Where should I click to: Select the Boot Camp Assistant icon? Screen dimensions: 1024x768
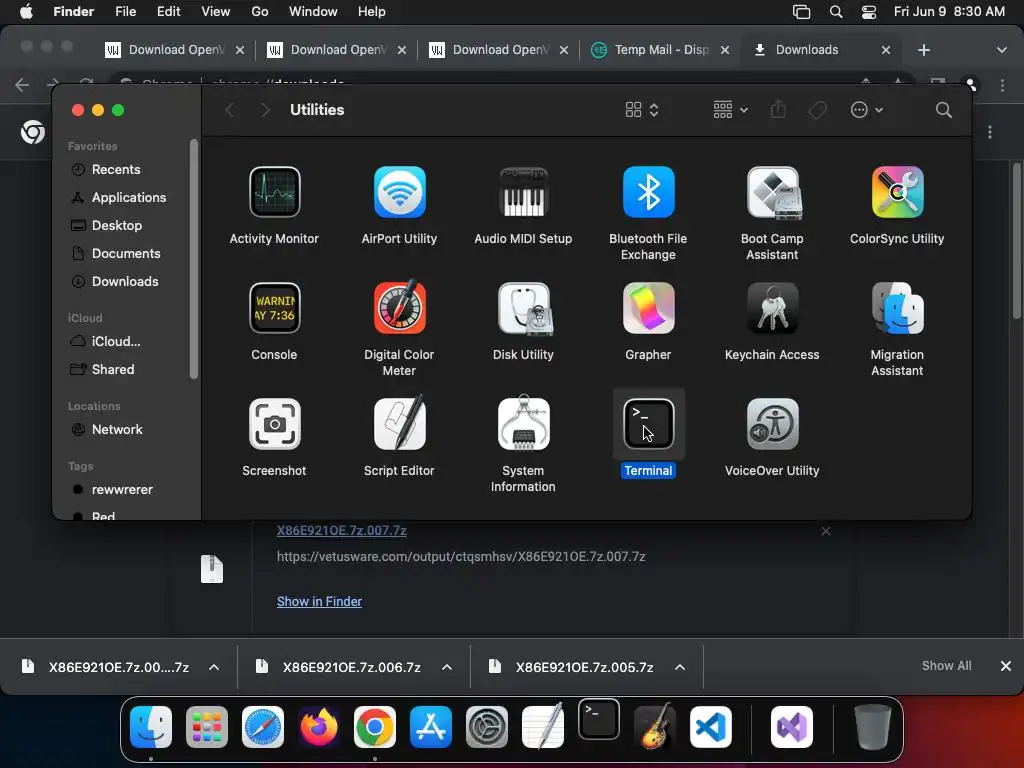point(773,192)
